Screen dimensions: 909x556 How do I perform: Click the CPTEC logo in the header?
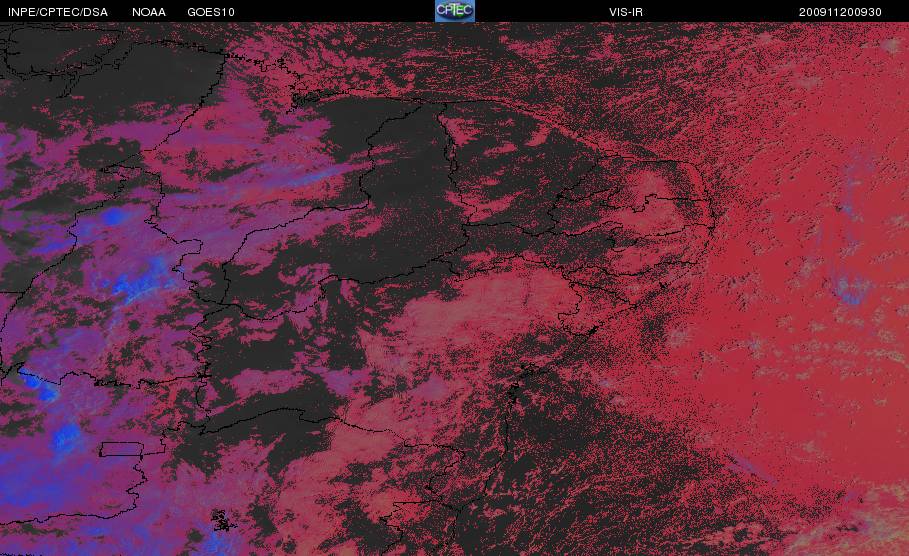click(454, 10)
